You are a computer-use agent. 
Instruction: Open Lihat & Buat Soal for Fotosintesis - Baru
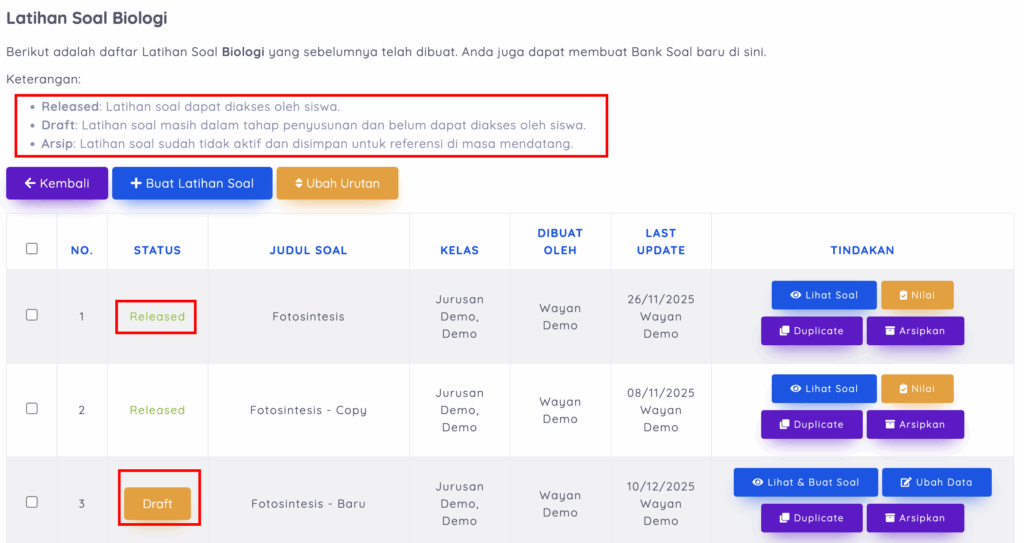pyautogui.click(x=805, y=482)
